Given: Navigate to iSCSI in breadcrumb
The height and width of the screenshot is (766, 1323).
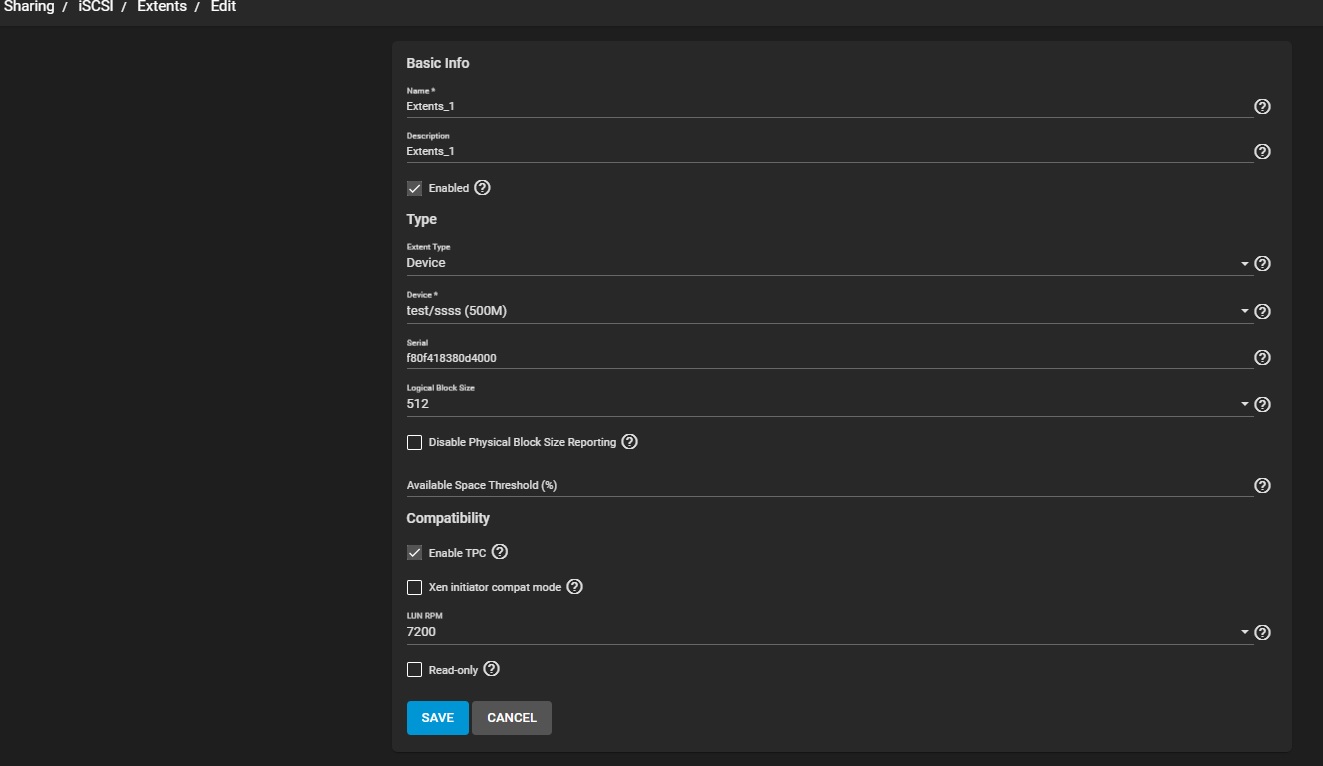Looking at the screenshot, I should tap(95, 7).
